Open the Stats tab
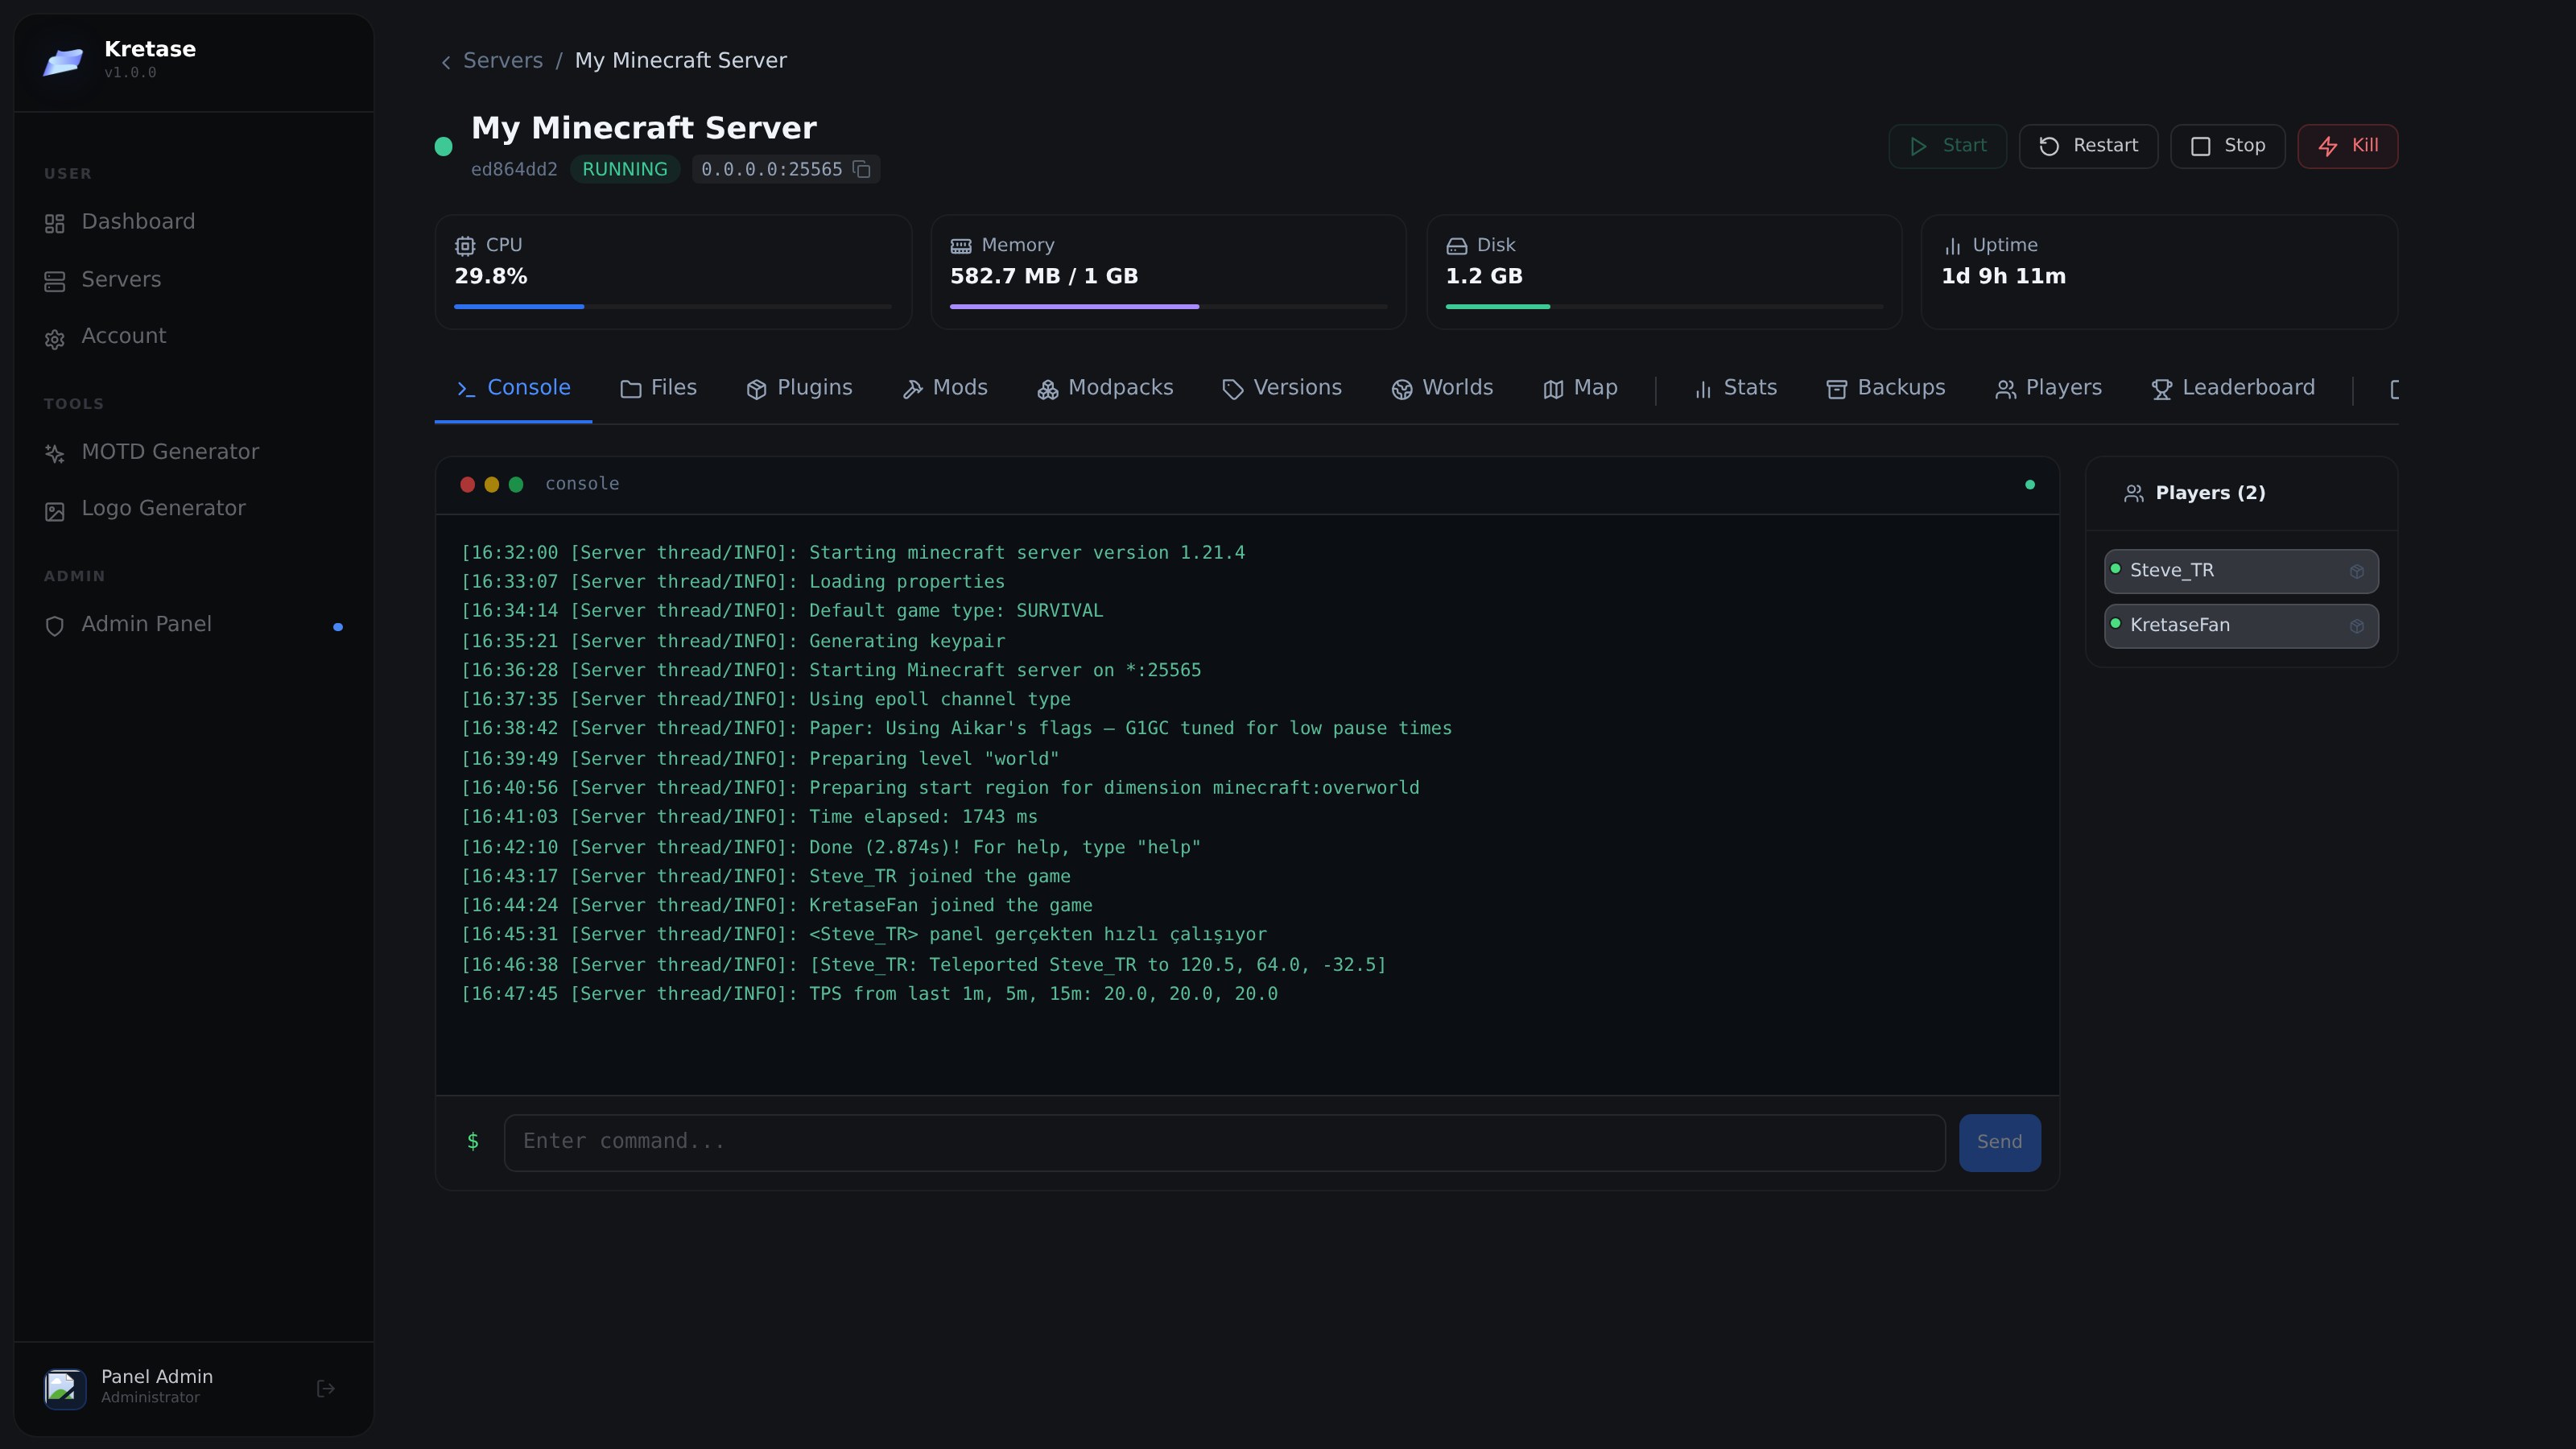 point(1735,388)
